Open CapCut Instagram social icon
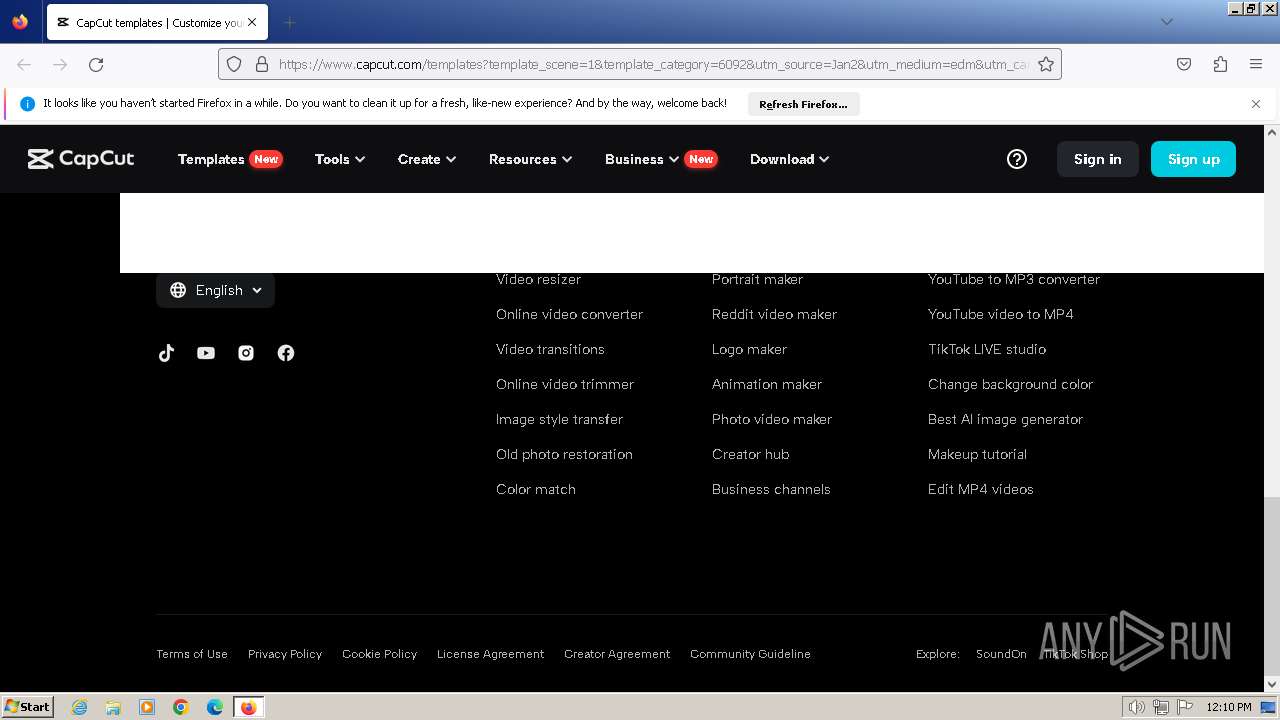Screen dimensions: 1280x720 pos(246,353)
